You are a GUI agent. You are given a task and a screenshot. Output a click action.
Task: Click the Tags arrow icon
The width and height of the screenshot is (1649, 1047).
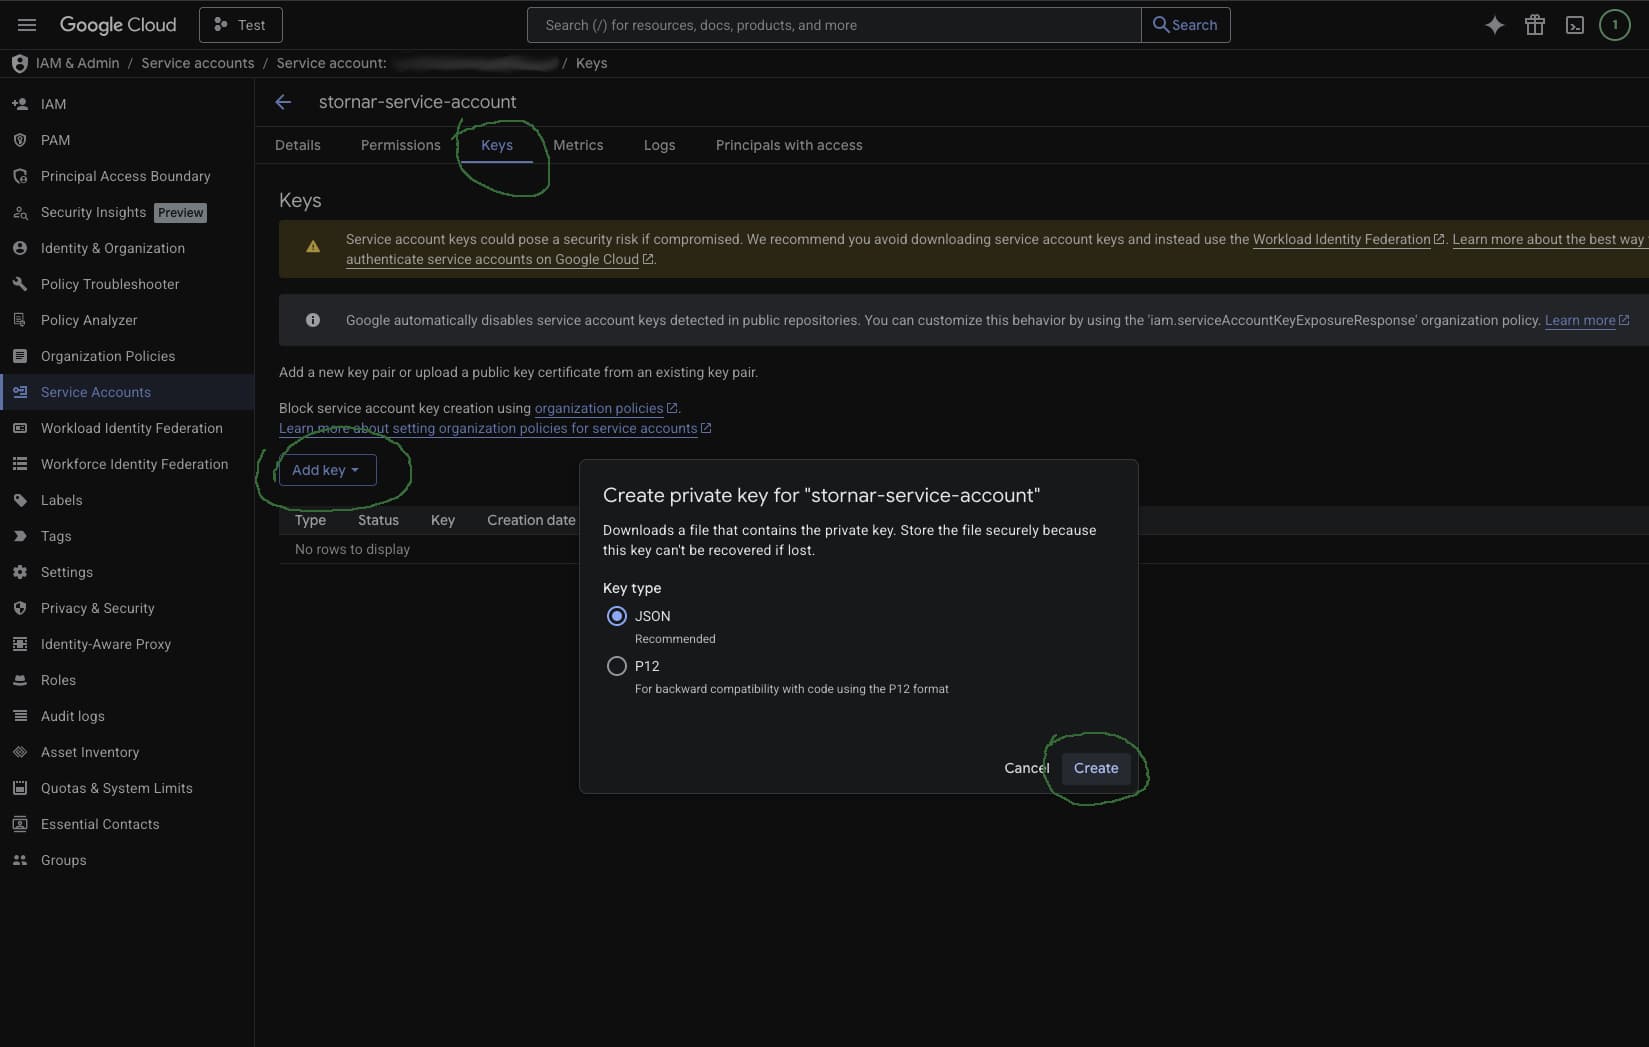(20, 536)
